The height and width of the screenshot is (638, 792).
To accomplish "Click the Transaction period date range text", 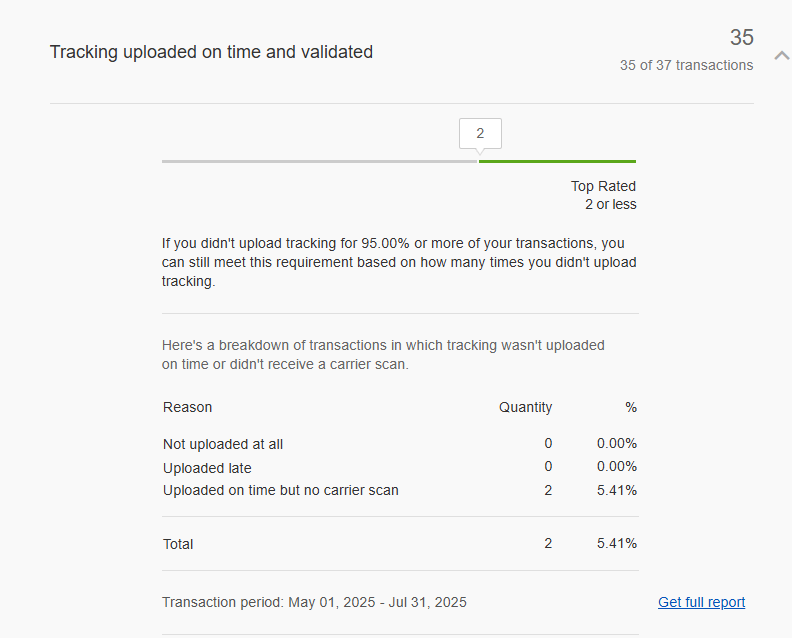I will click(x=314, y=602).
